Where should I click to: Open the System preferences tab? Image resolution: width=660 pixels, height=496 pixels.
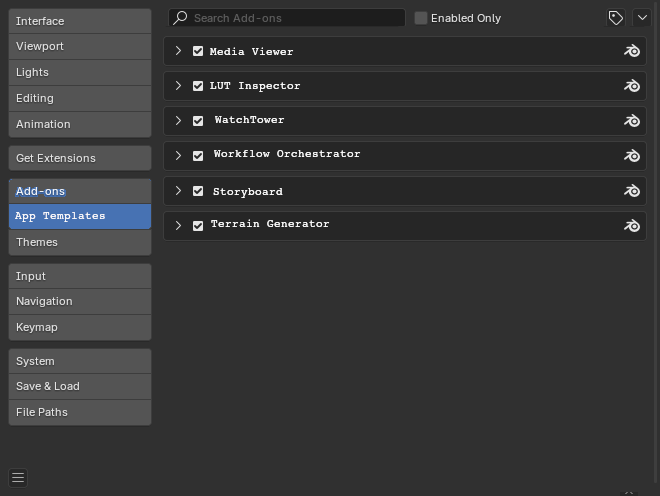point(80,362)
